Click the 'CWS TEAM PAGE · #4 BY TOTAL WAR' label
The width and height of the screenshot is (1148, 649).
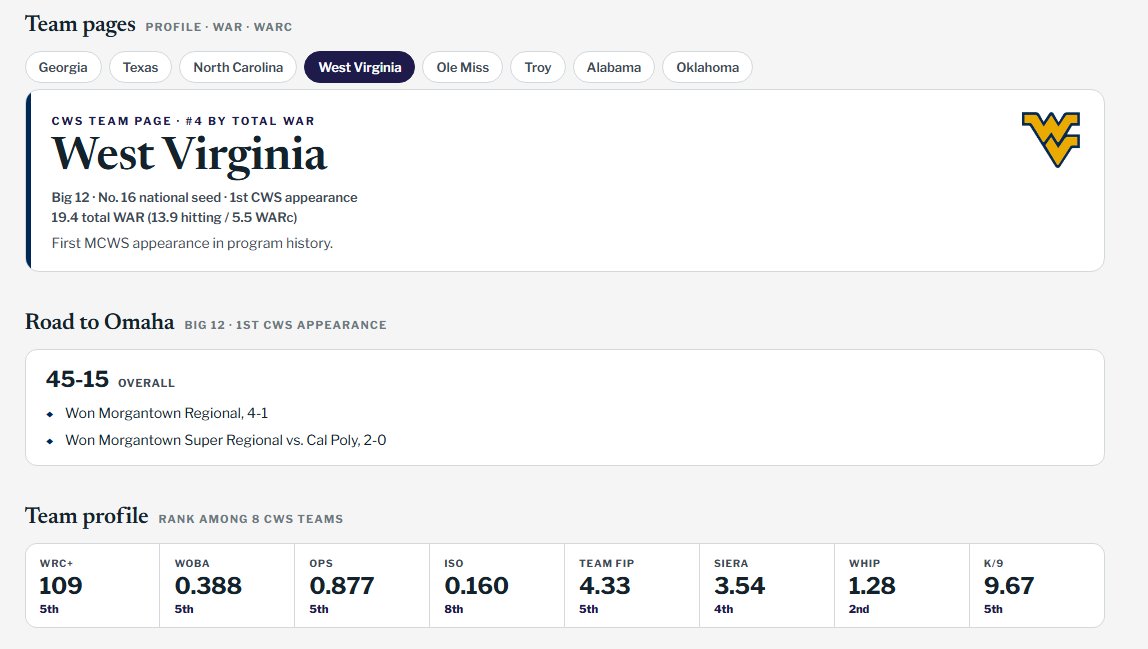tap(183, 121)
